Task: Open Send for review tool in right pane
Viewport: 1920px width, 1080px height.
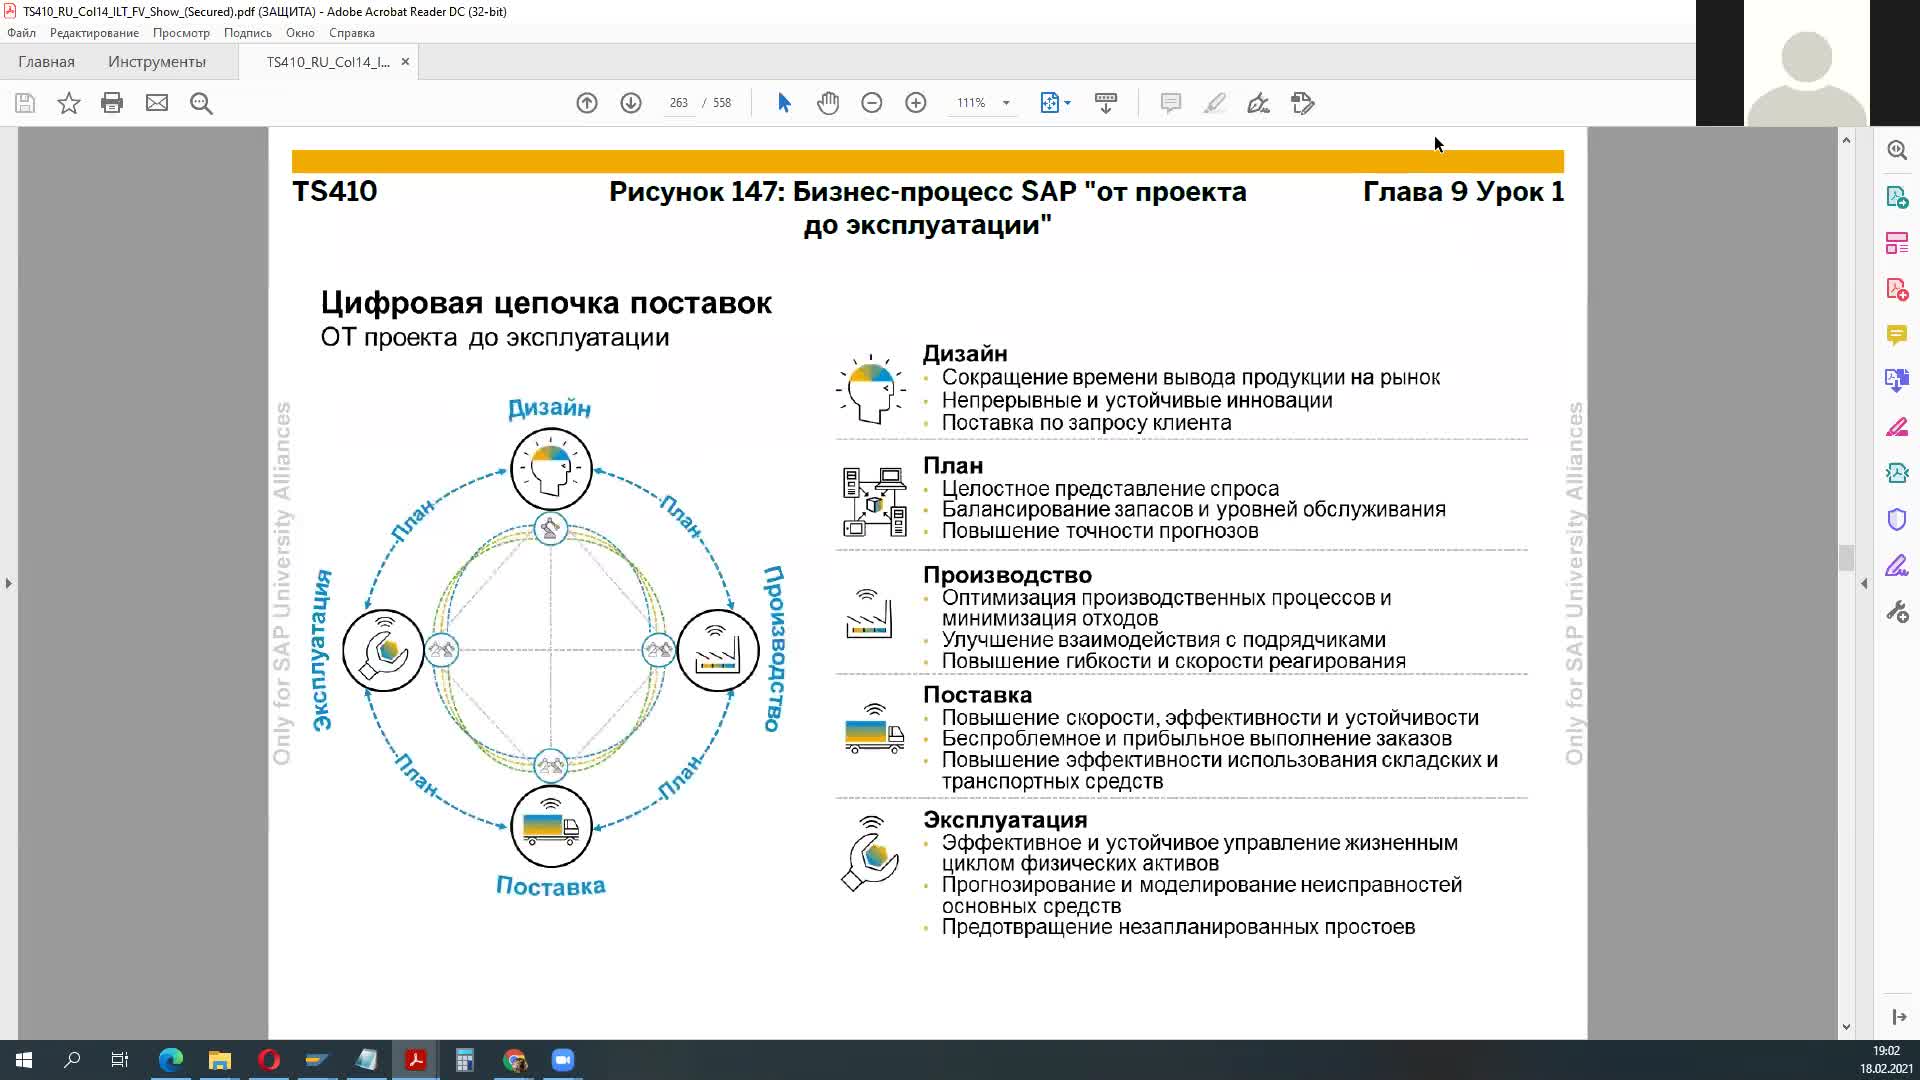Action: [1897, 473]
